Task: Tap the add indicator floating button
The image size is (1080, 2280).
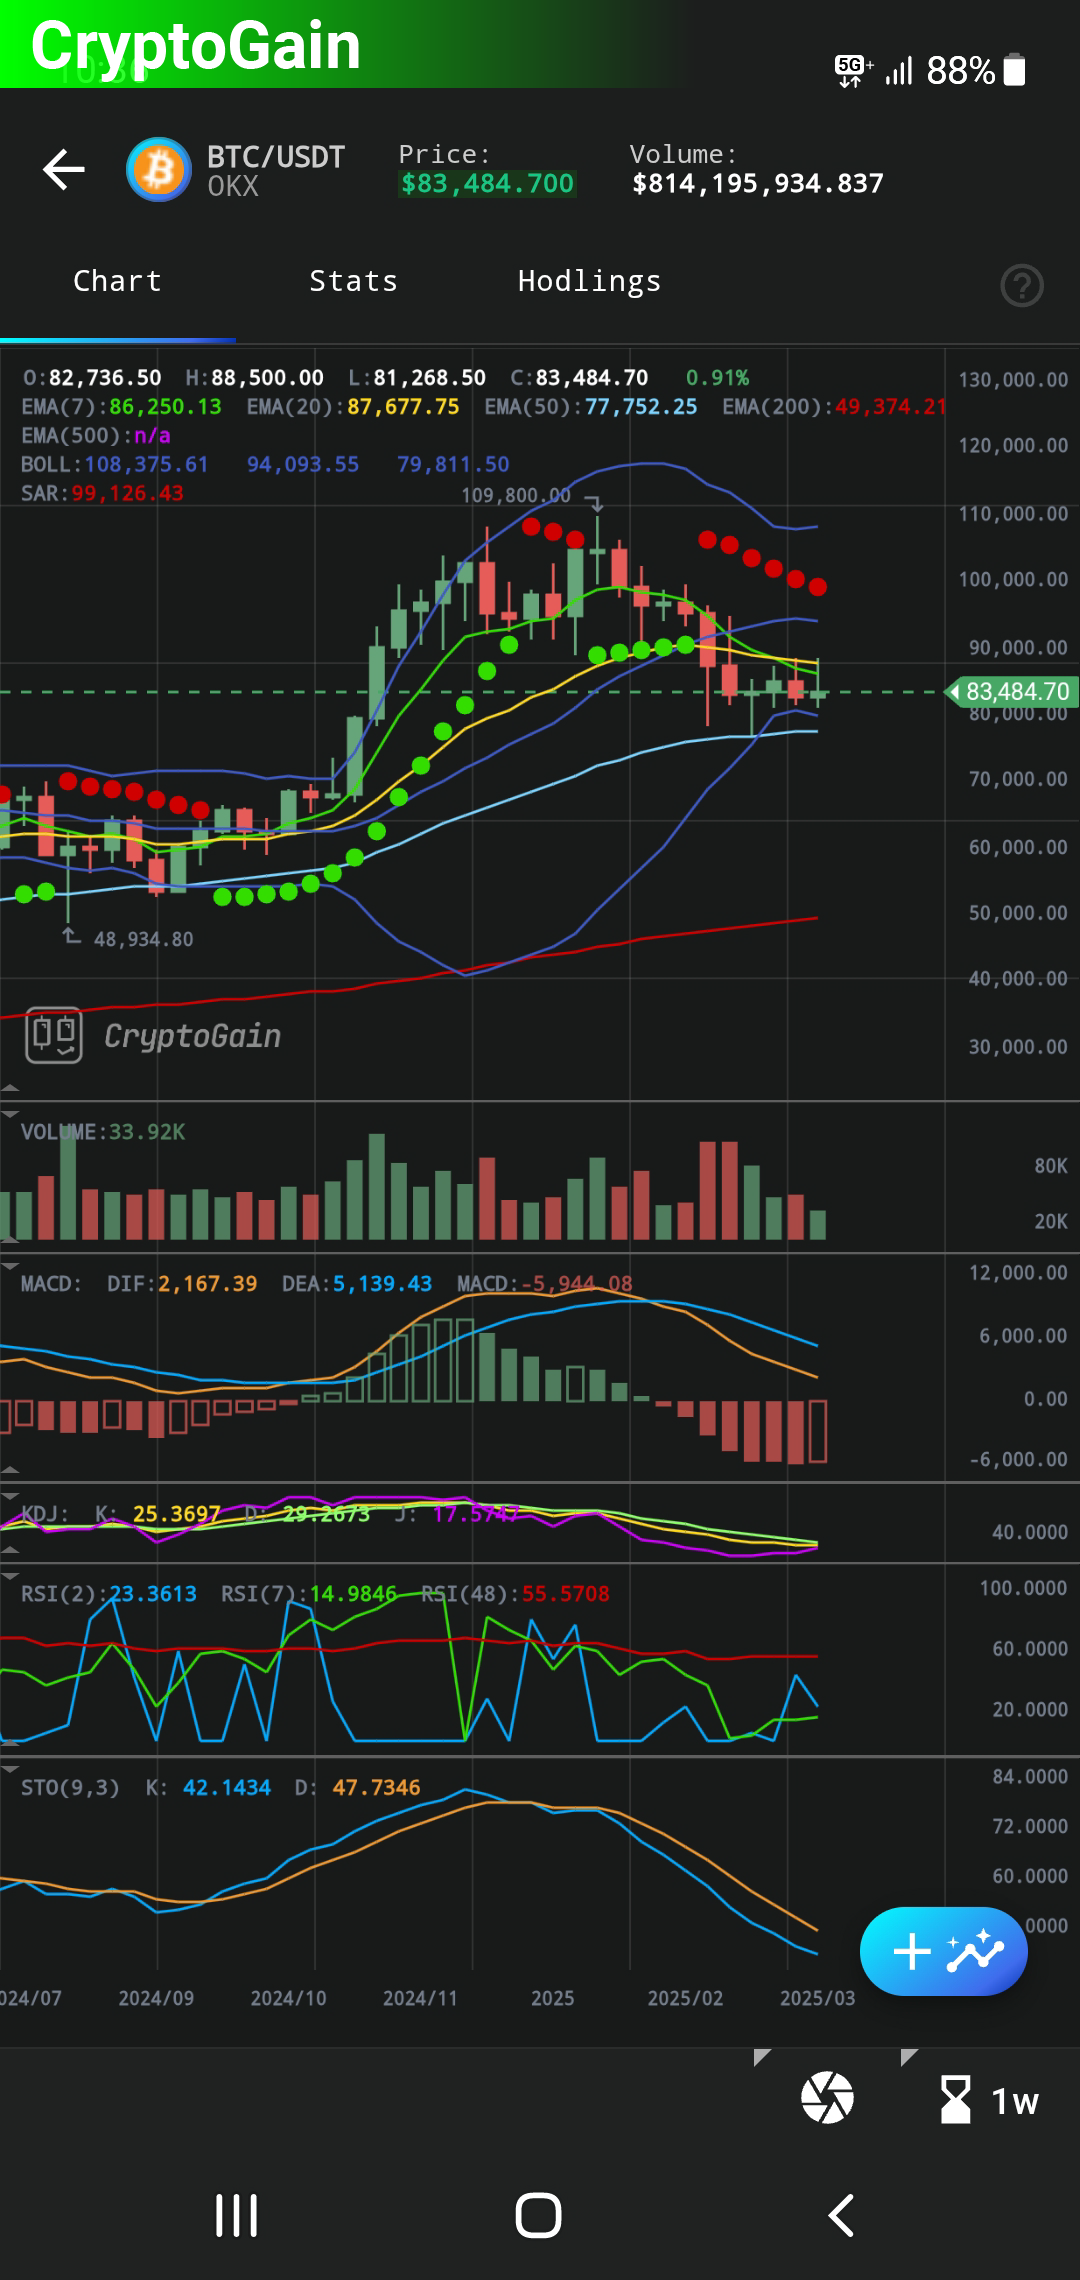Action: click(943, 1951)
